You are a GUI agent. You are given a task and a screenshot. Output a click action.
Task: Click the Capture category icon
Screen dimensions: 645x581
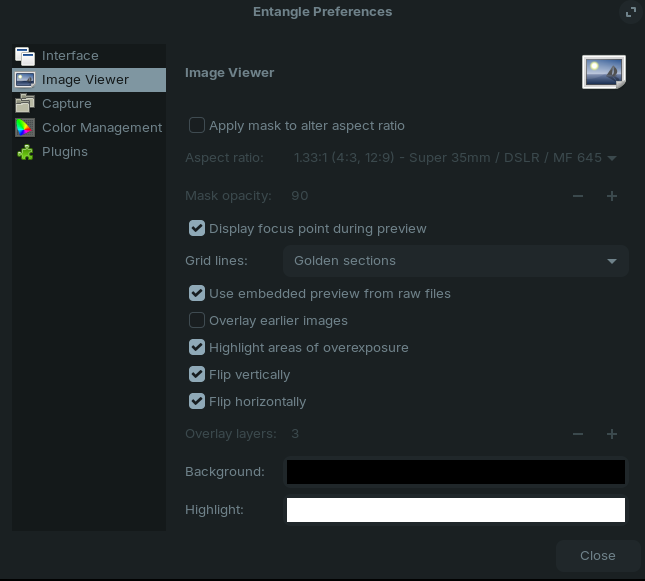(25, 104)
